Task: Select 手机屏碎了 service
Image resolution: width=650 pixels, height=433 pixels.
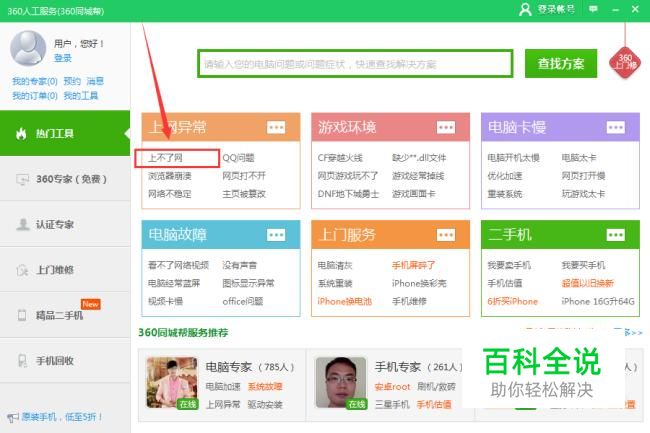Action: [413, 265]
